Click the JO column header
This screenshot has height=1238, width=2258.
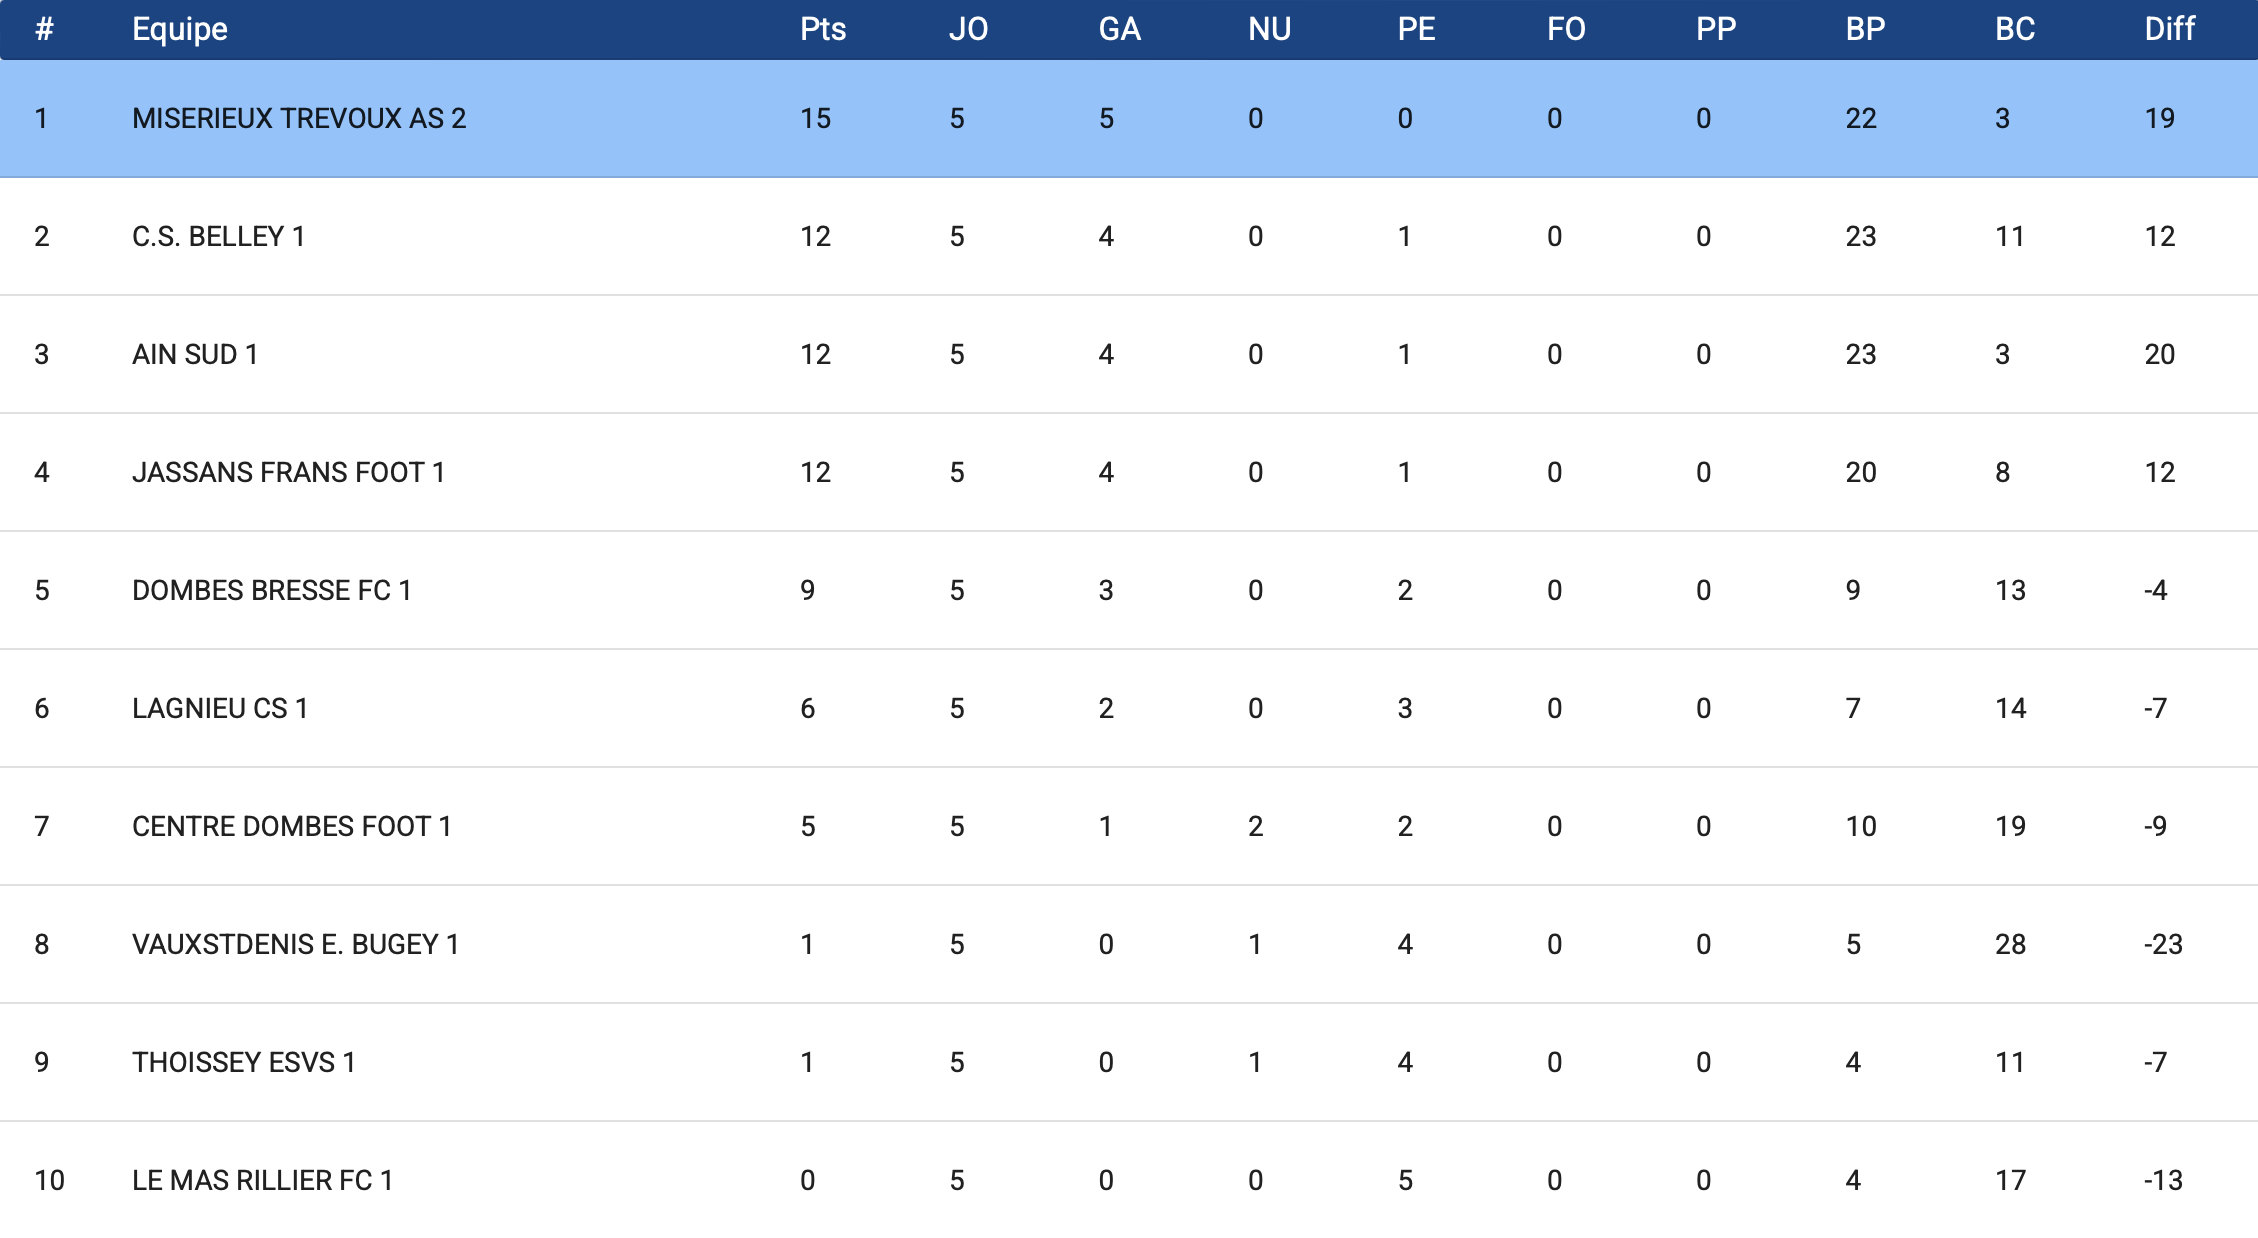pos(968,29)
